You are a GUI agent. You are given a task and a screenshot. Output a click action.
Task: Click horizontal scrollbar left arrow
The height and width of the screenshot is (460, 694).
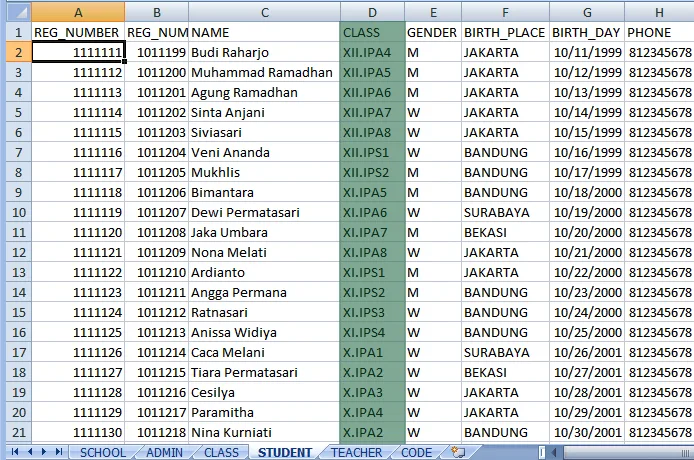(x=554, y=452)
